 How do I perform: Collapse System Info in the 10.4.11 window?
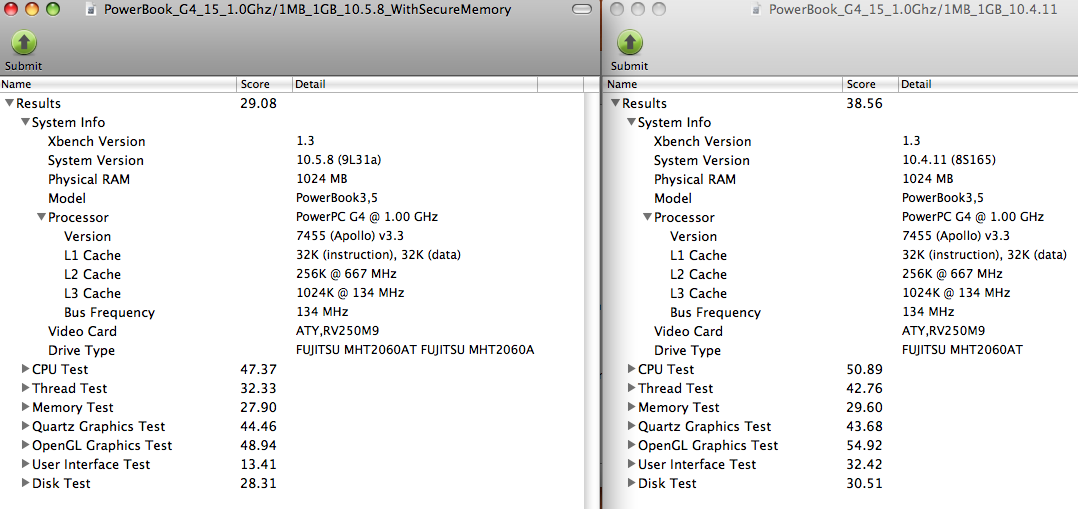(631, 123)
